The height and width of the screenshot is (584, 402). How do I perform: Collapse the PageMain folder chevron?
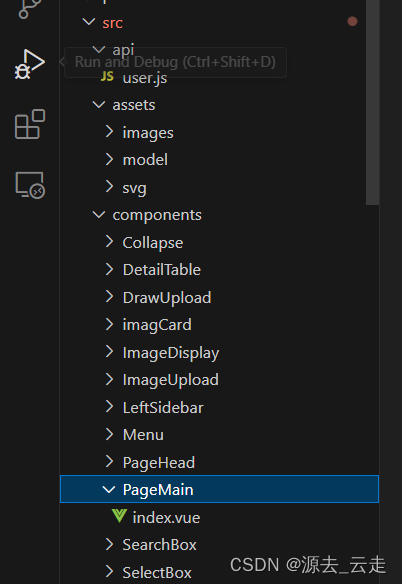pyautogui.click(x=109, y=489)
